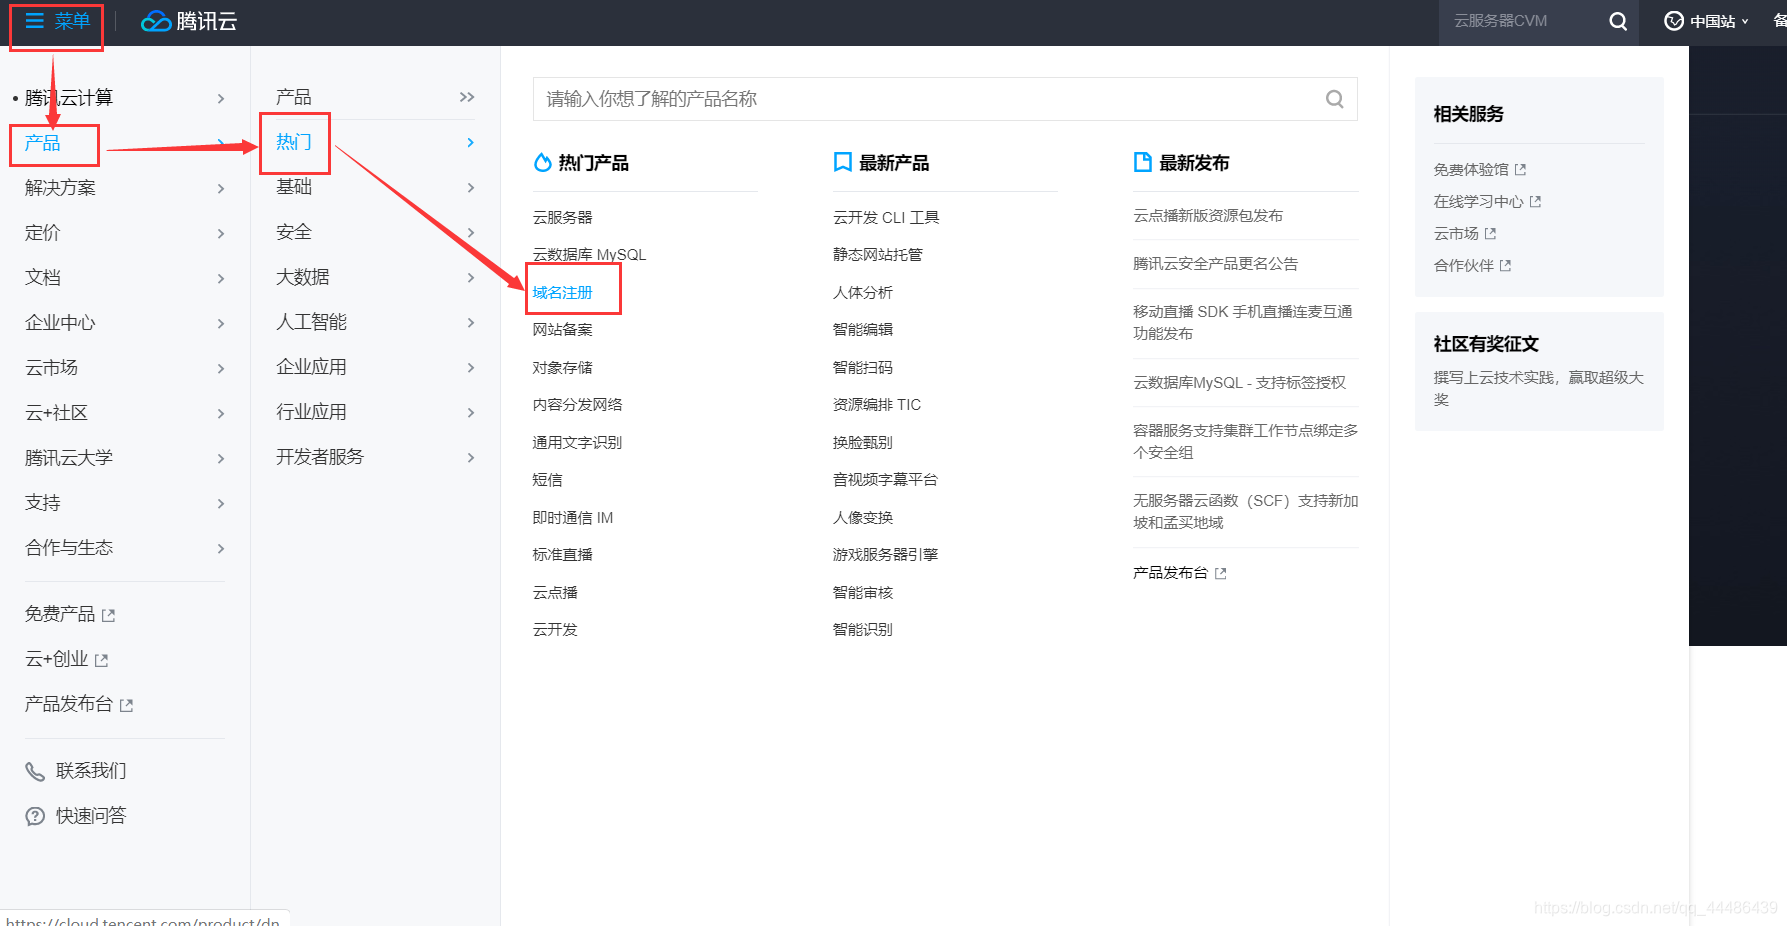This screenshot has width=1787, height=926.
Task: Click the 云+创业 external link icon
Action: pyautogui.click(x=101, y=661)
